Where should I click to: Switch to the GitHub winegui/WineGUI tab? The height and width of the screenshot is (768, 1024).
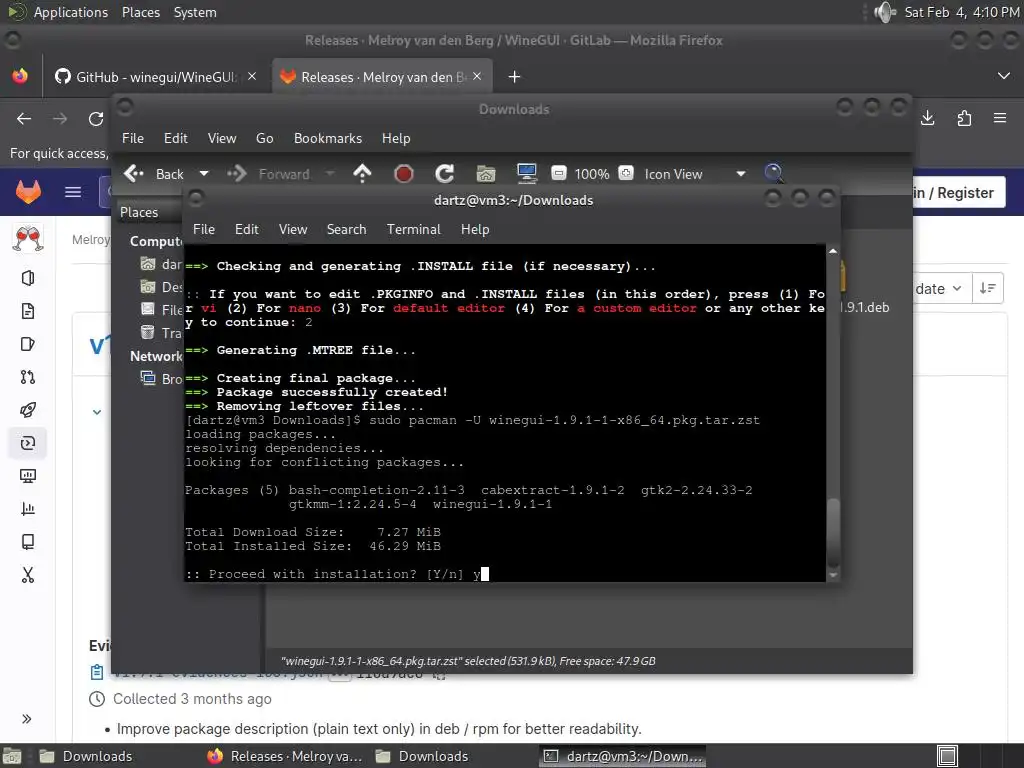(155, 77)
